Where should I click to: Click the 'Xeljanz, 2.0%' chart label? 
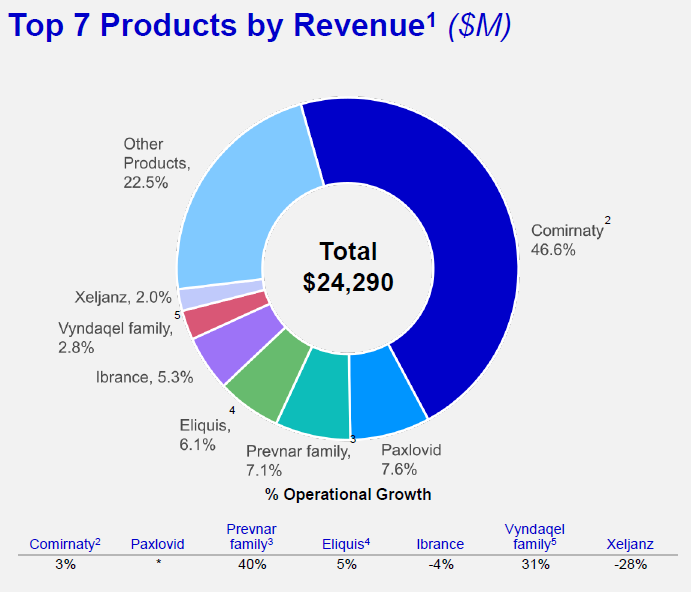(x=123, y=297)
